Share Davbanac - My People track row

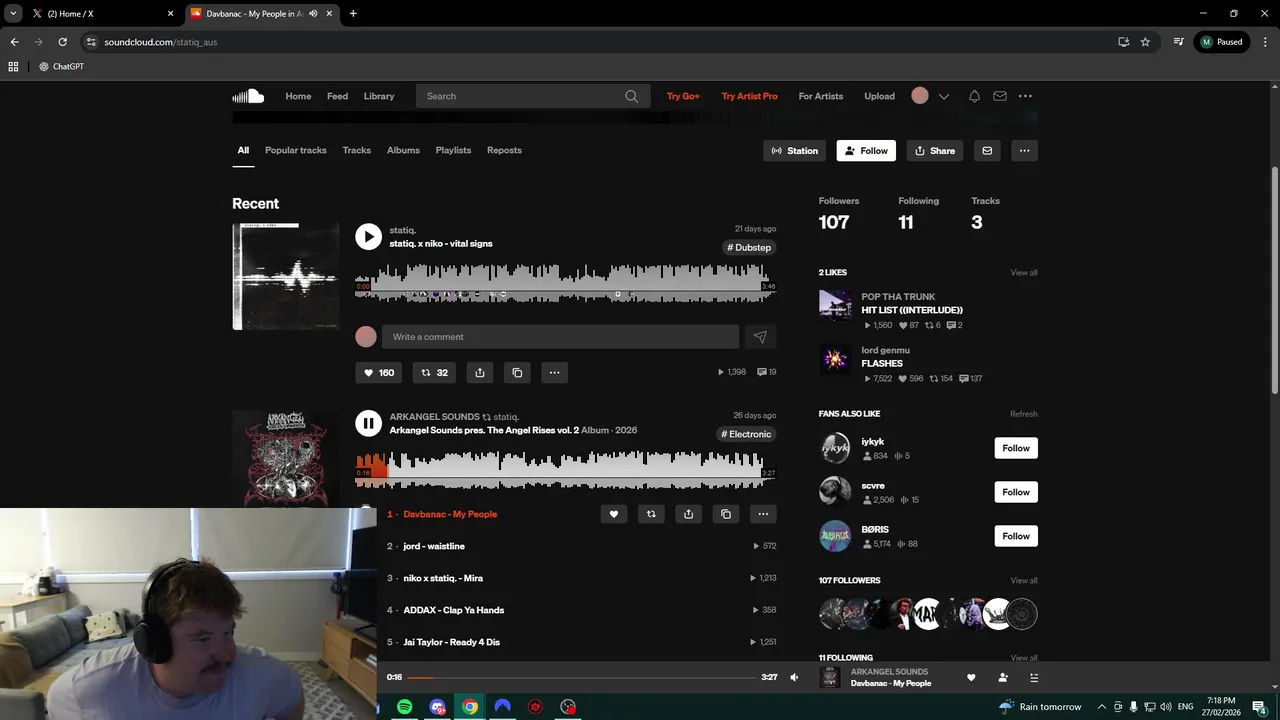[688, 514]
